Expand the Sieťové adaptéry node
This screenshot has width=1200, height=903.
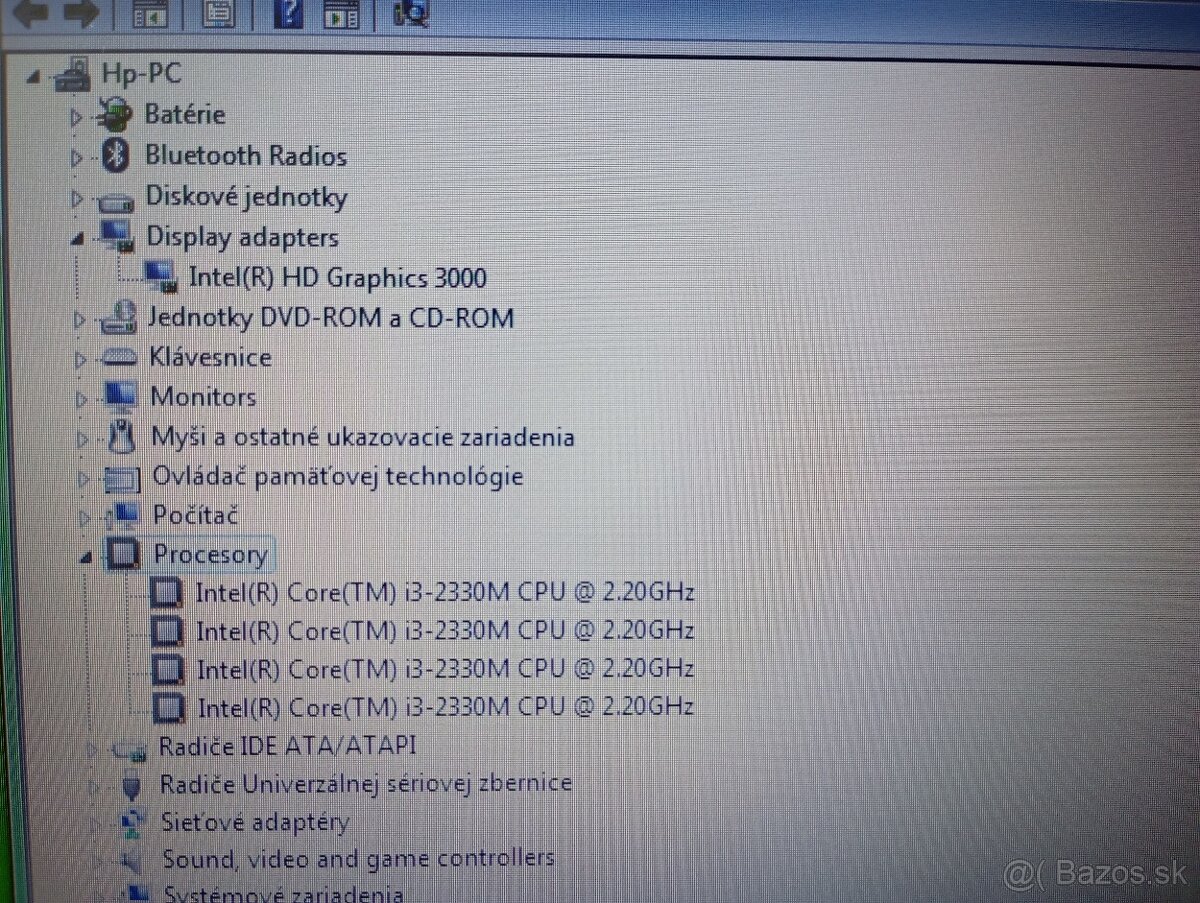(x=97, y=826)
